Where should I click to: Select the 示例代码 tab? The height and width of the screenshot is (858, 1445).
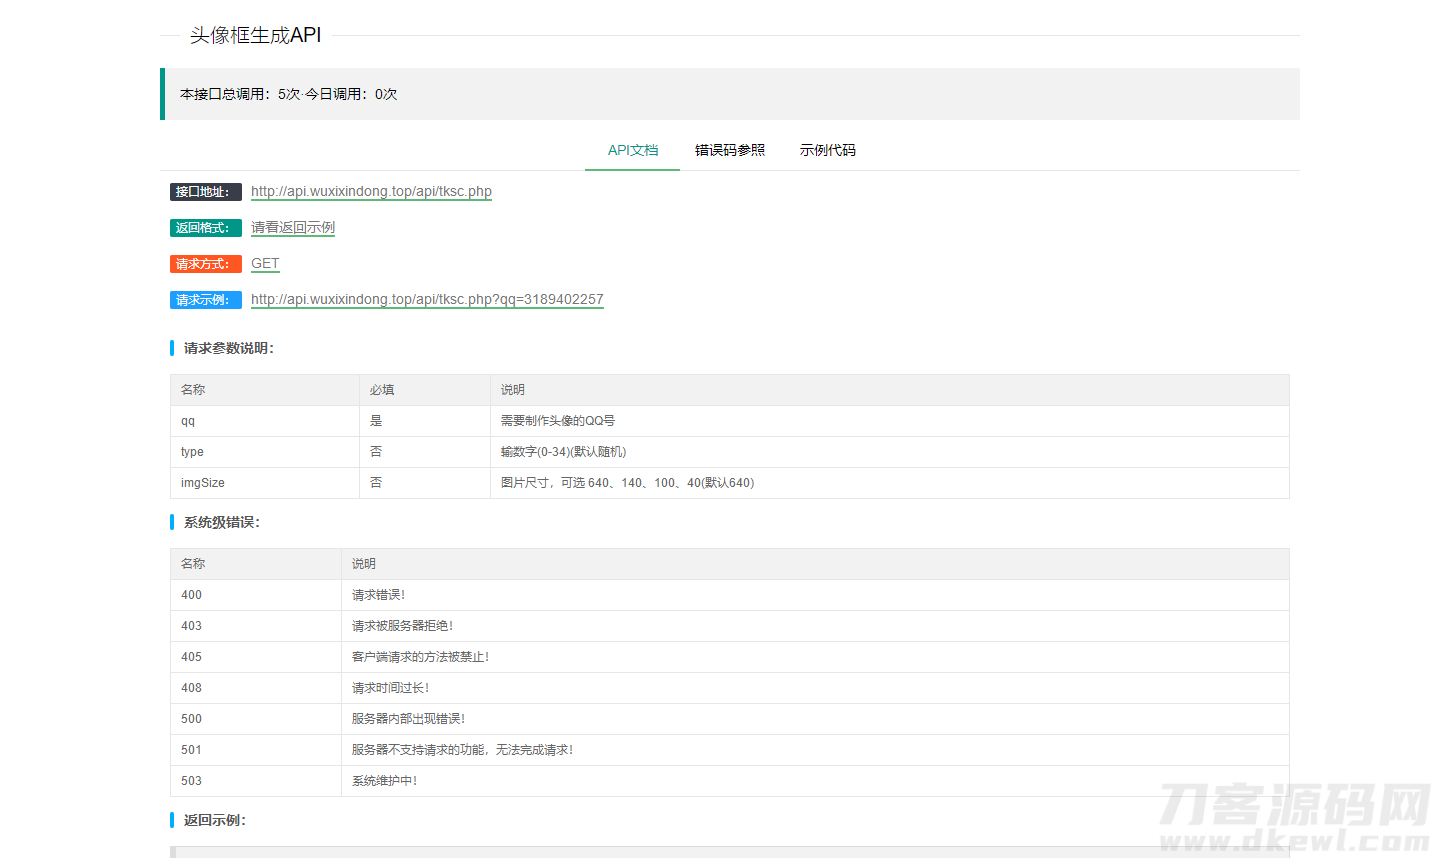pyautogui.click(x=827, y=150)
